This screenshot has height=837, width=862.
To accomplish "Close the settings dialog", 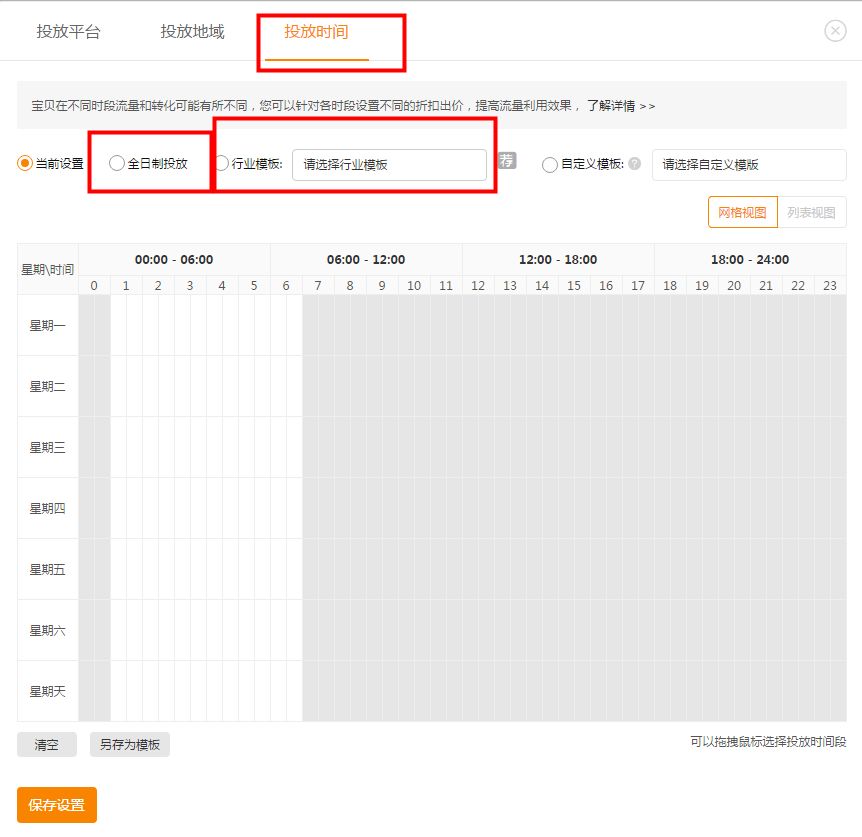I will 835,31.
